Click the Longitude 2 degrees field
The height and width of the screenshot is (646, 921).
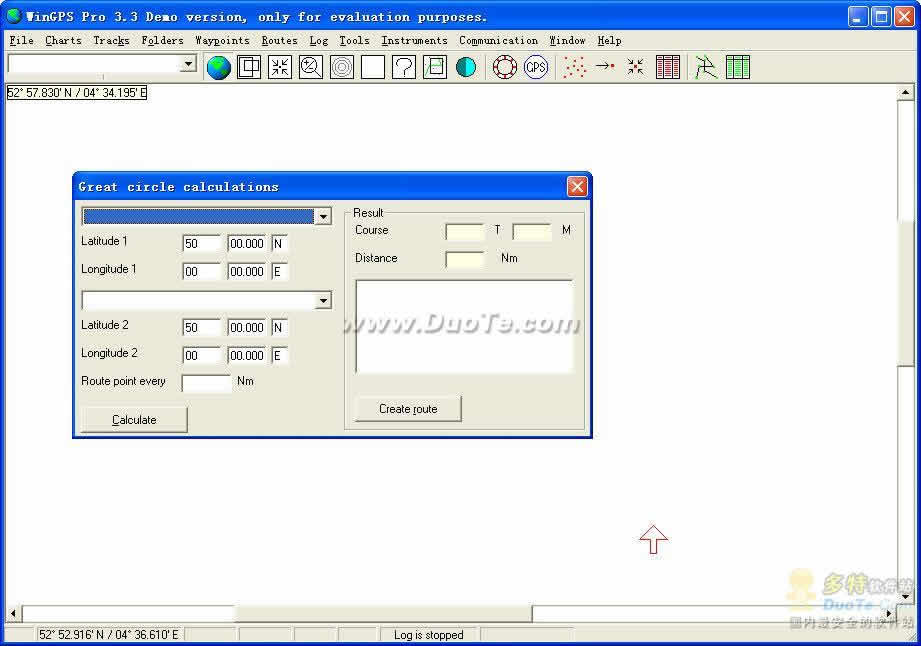point(201,355)
